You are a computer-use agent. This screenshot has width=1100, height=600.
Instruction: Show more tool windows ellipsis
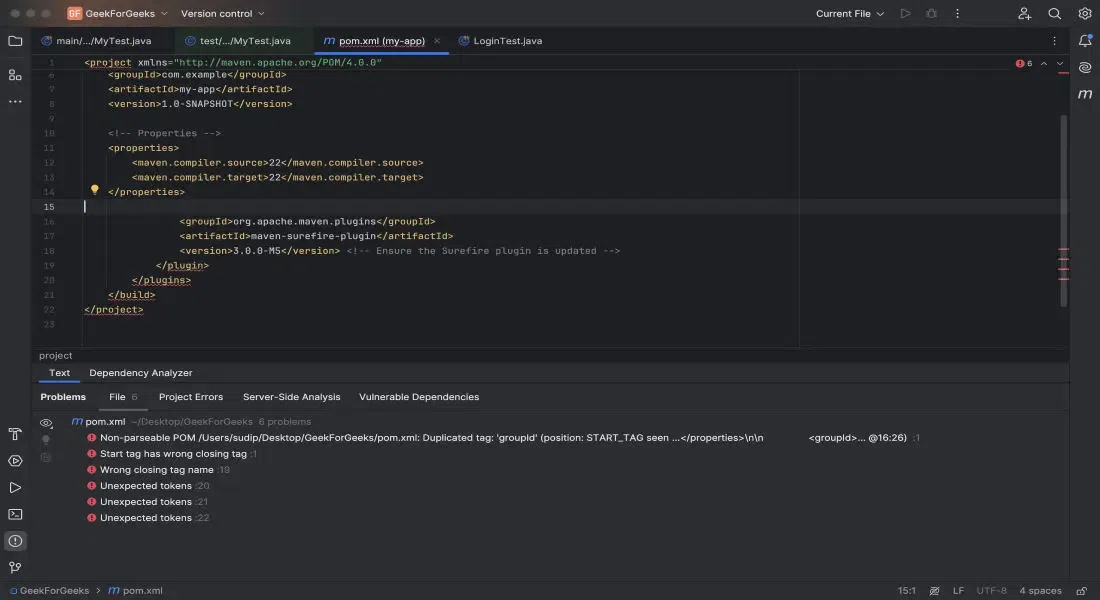pos(15,102)
